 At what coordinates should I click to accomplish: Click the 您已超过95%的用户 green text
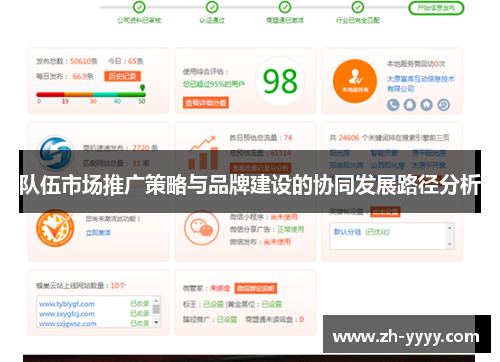tap(214, 84)
